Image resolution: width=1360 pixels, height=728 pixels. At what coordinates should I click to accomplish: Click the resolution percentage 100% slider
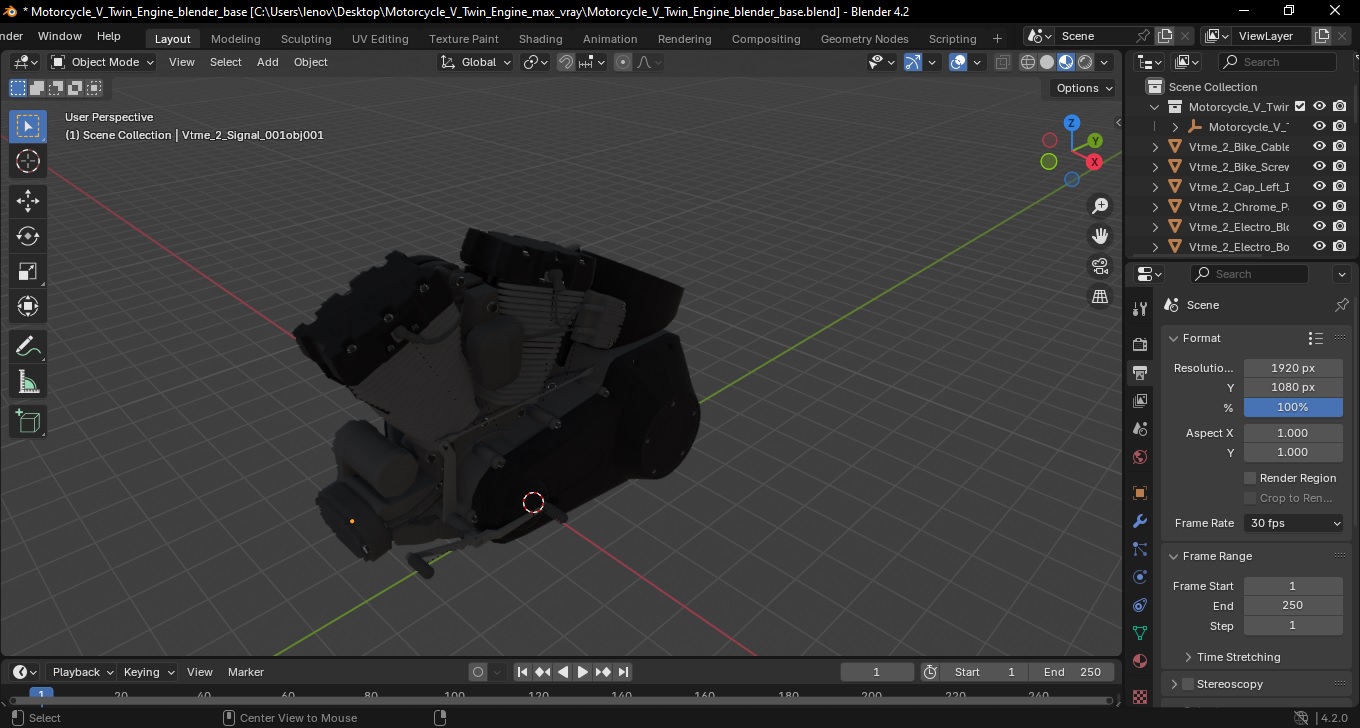point(1293,407)
